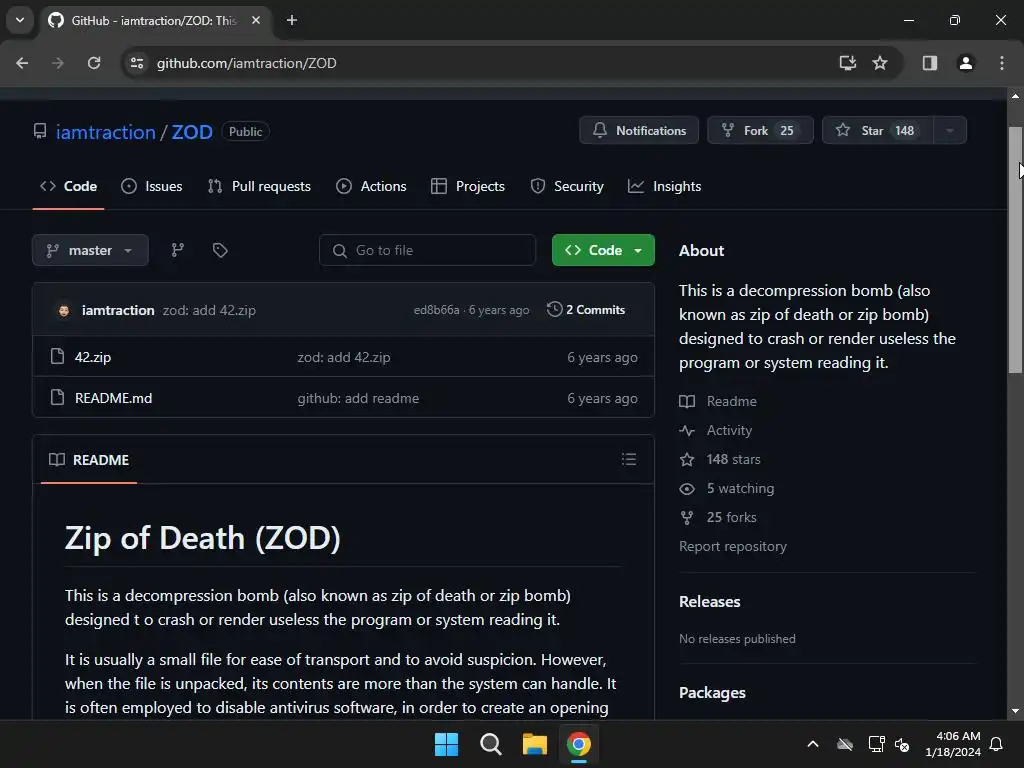Click the scrollbar down arrow
This screenshot has height=768, width=1024.
tap(1015, 711)
